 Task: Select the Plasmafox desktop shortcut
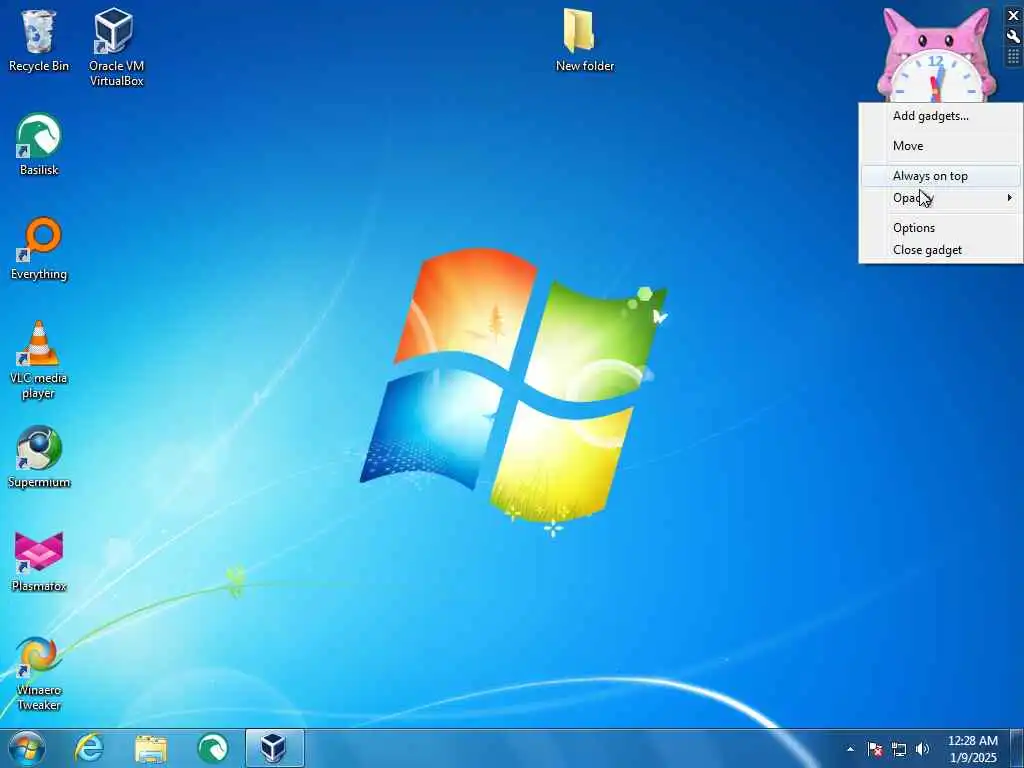pos(39,562)
